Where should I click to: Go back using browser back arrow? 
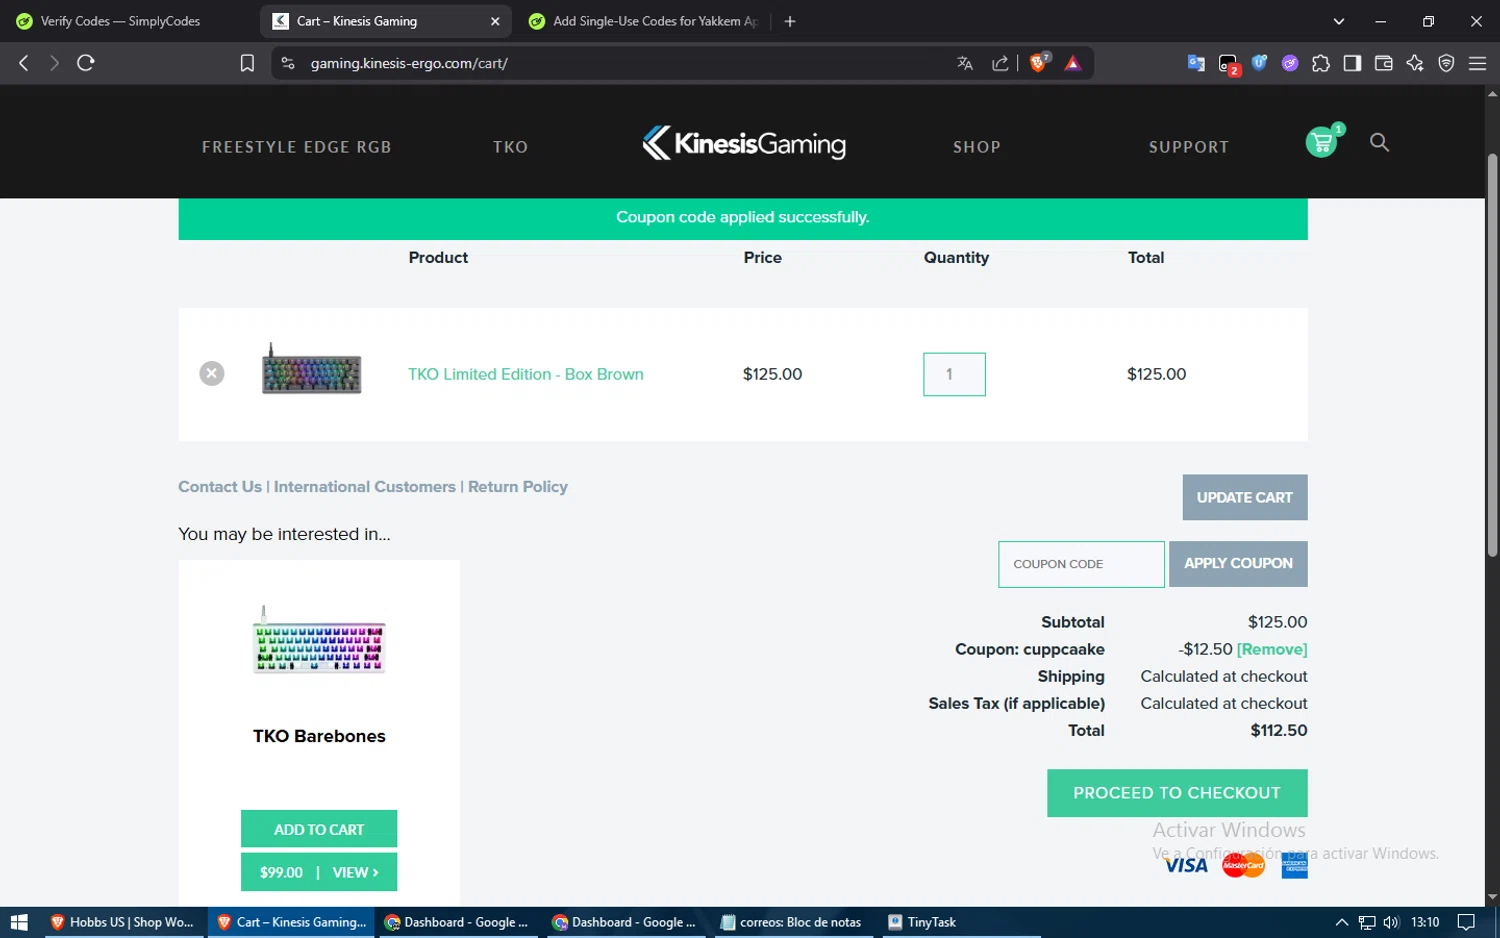[x=24, y=63]
